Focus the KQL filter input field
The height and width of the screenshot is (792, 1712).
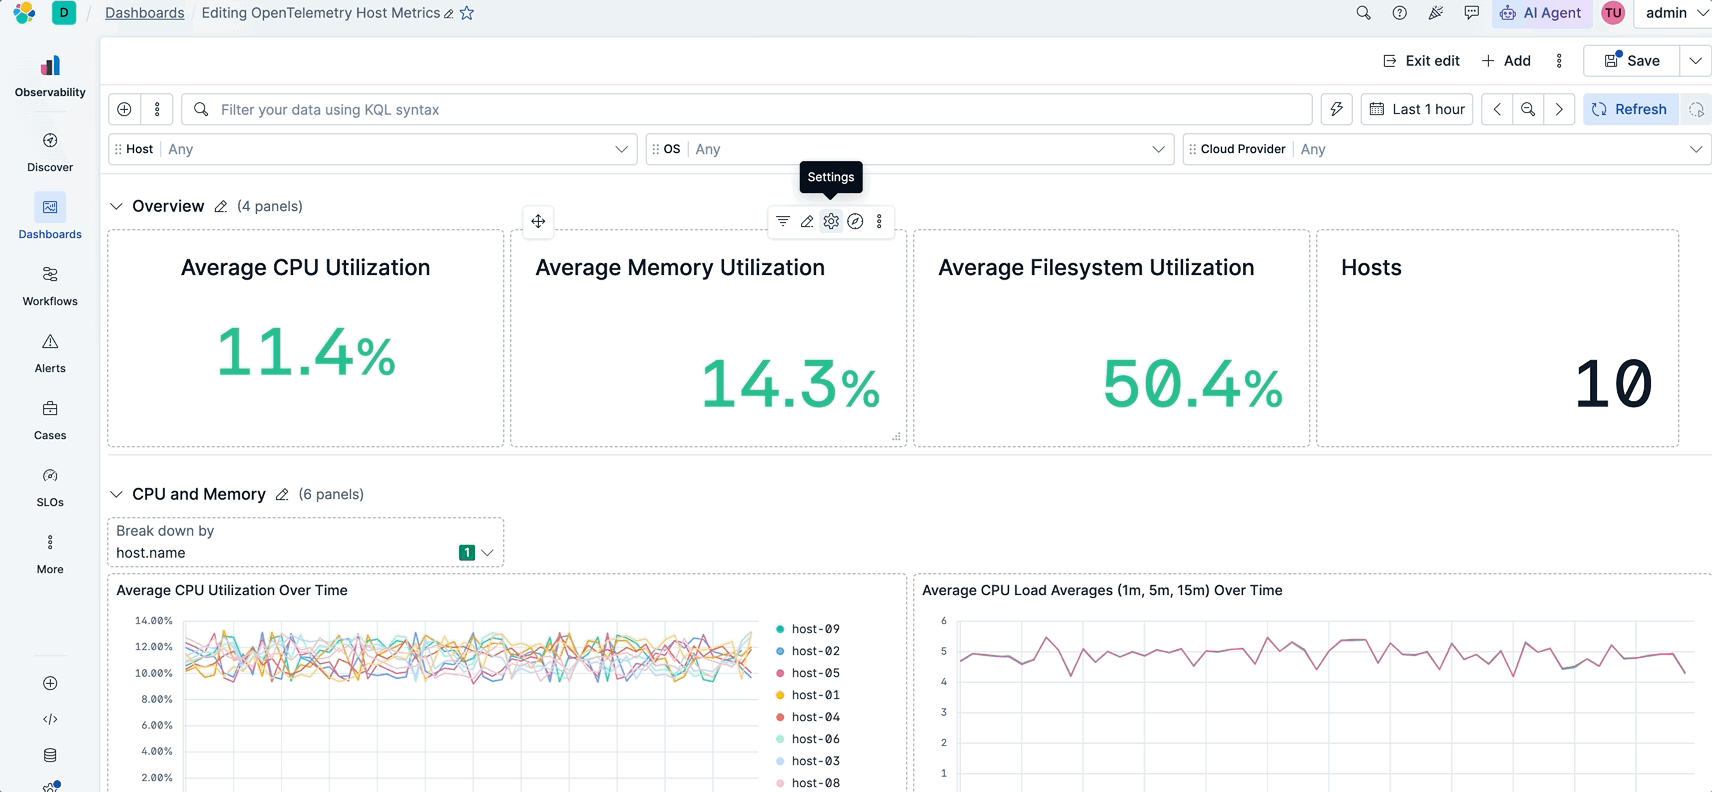coord(746,109)
